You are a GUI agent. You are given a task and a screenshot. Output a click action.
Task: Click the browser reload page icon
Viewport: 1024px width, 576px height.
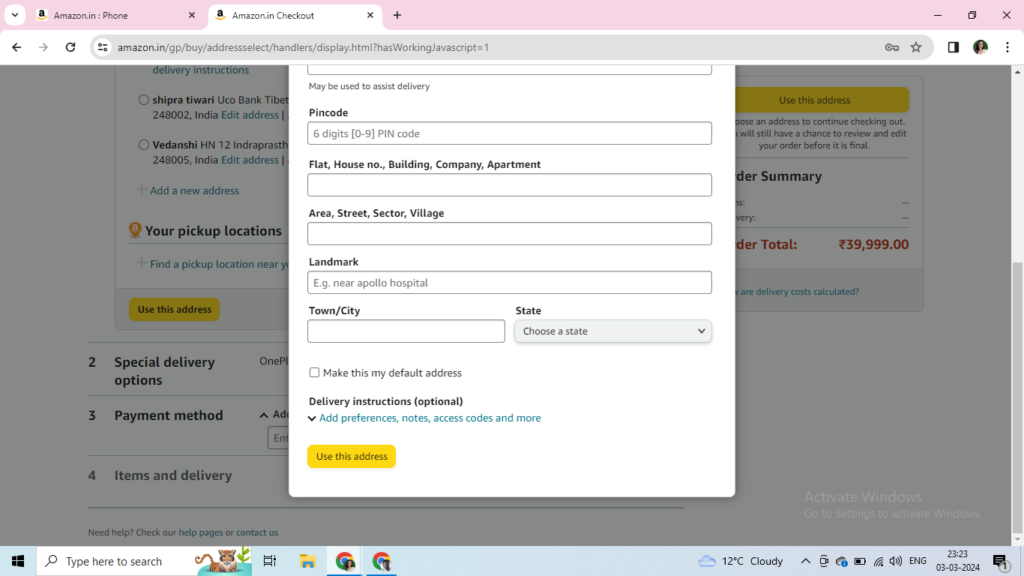(x=70, y=47)
